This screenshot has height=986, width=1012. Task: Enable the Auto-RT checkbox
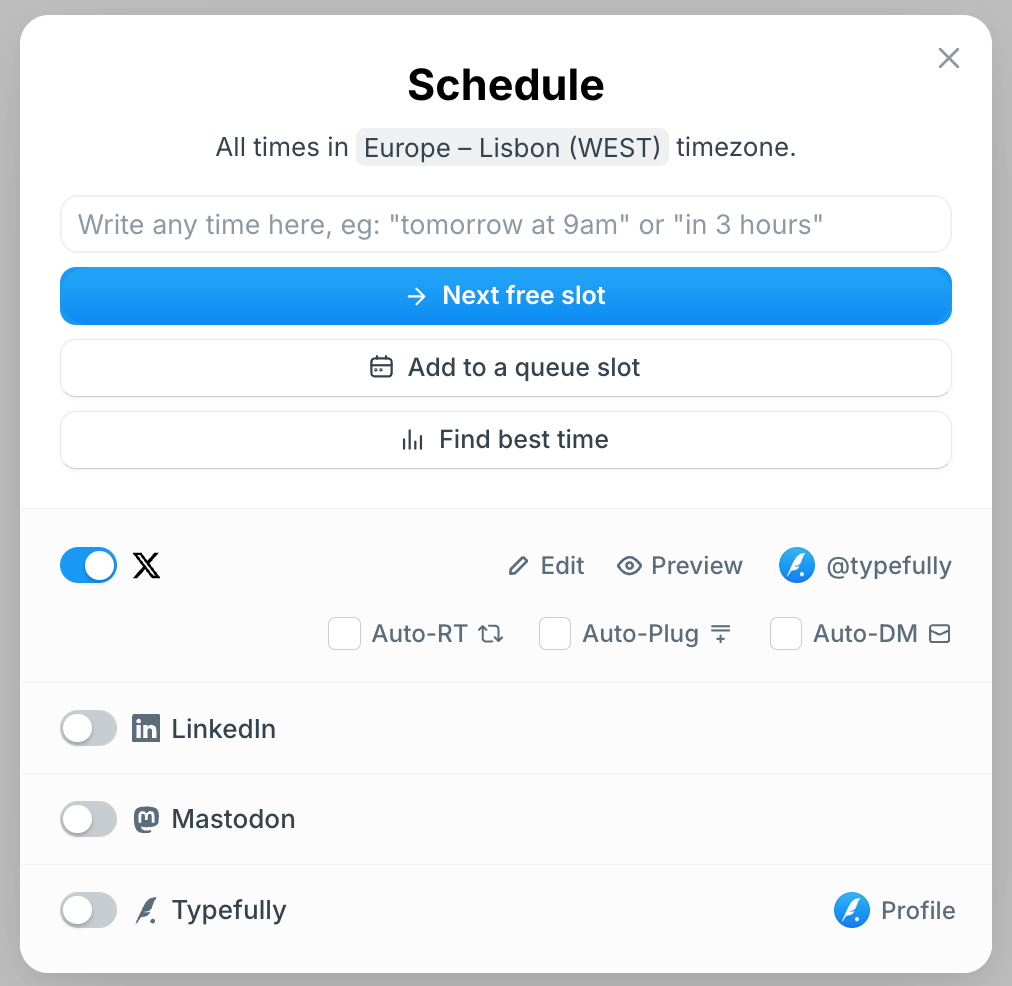(x=344, y=633)
